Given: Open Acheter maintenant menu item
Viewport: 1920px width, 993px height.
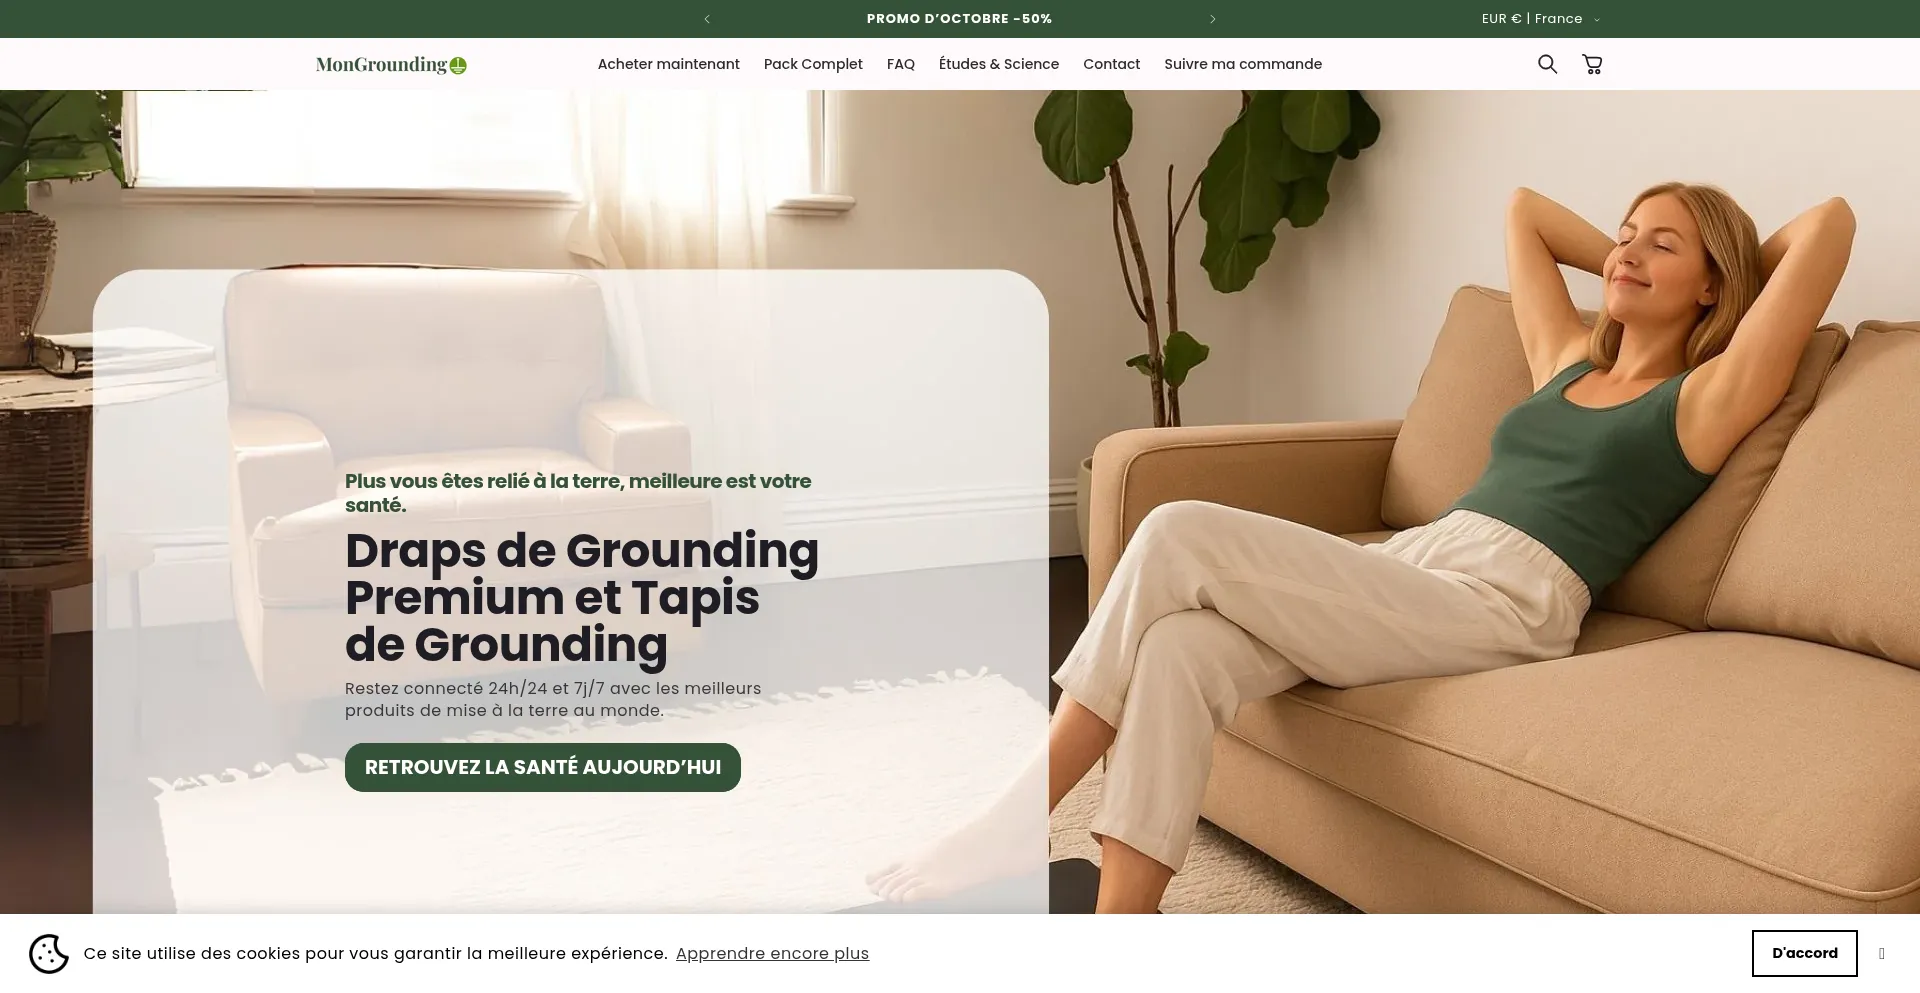Looking at the screenshot, I should (x=669, y=64).
